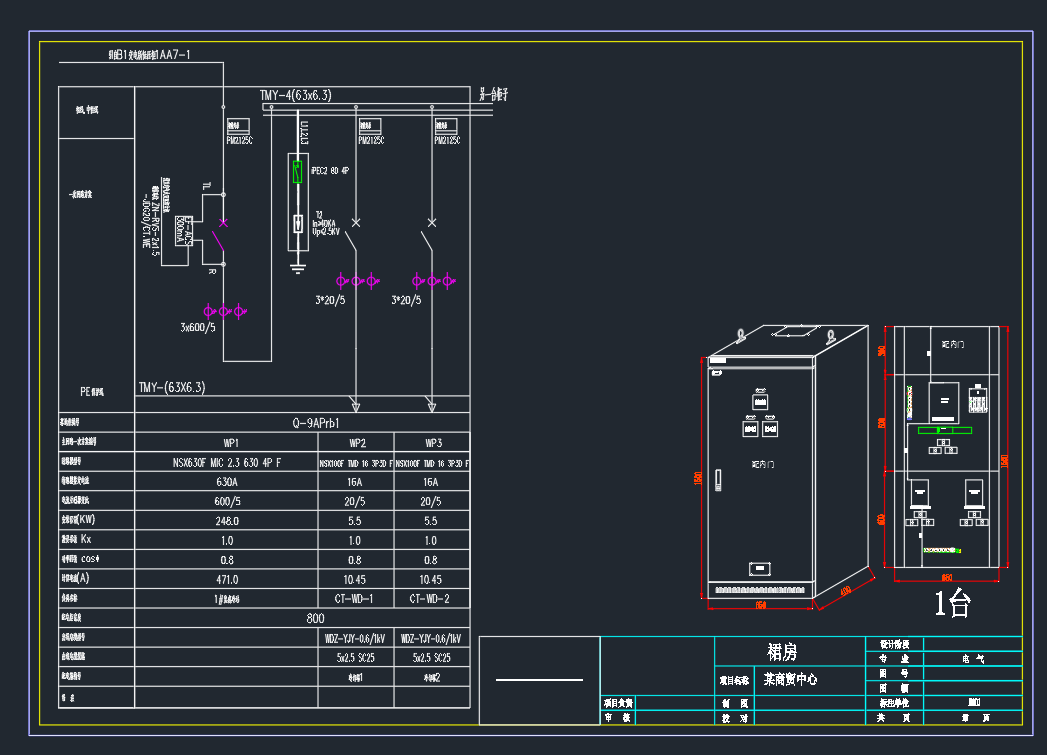This screenshot has width=1047, height=755.
Task: Select NSX630F MIC 2.3 630 4P F text
Action: (226, 463)
